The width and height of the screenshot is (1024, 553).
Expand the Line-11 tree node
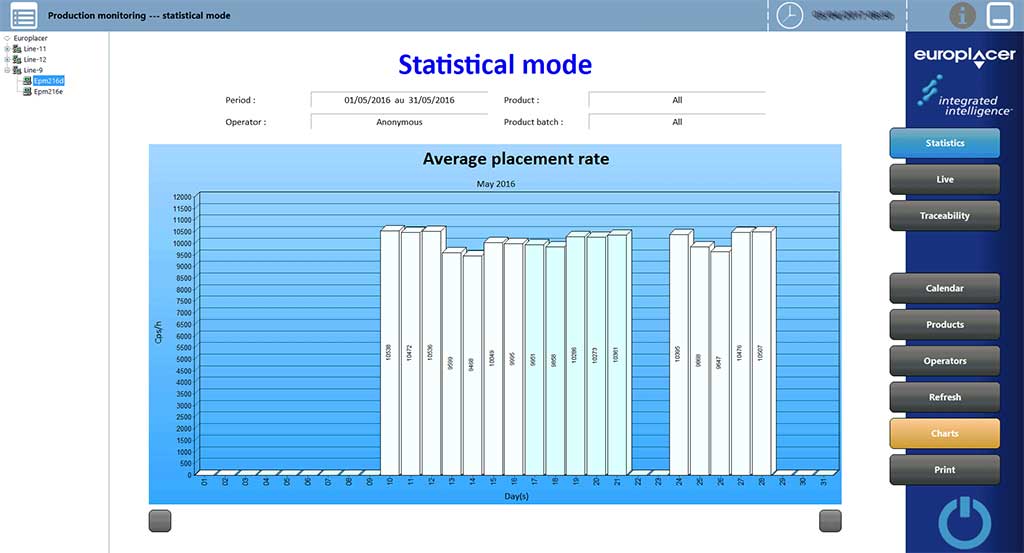(x=7, y=49)
